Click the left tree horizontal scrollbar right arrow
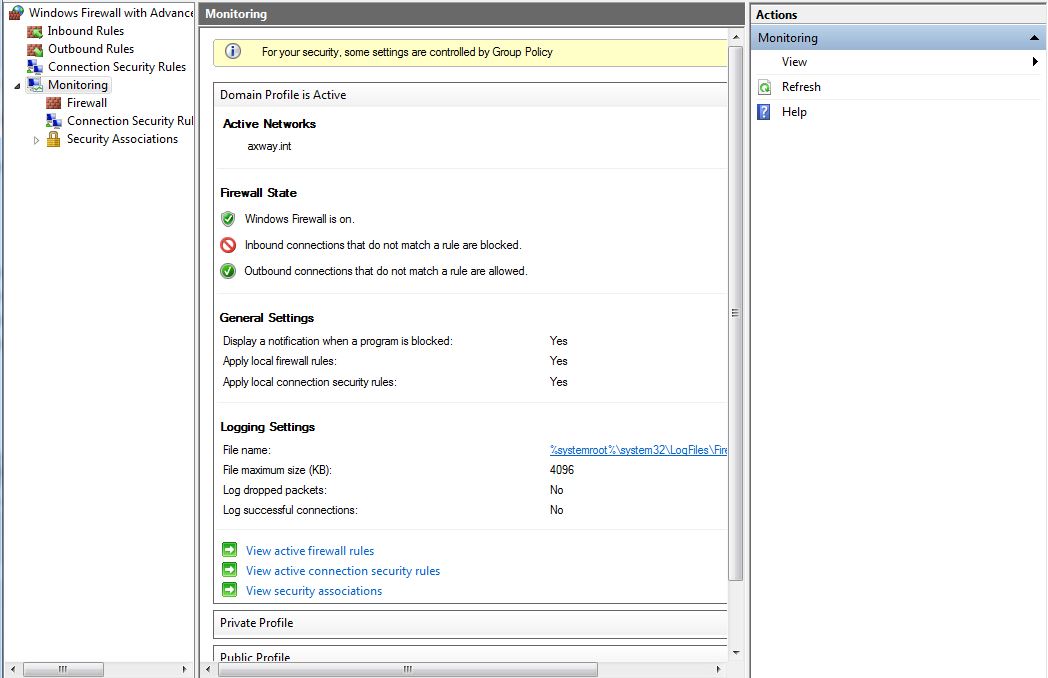The height and width of the screenshot is (678, 1048). point(184,669)
